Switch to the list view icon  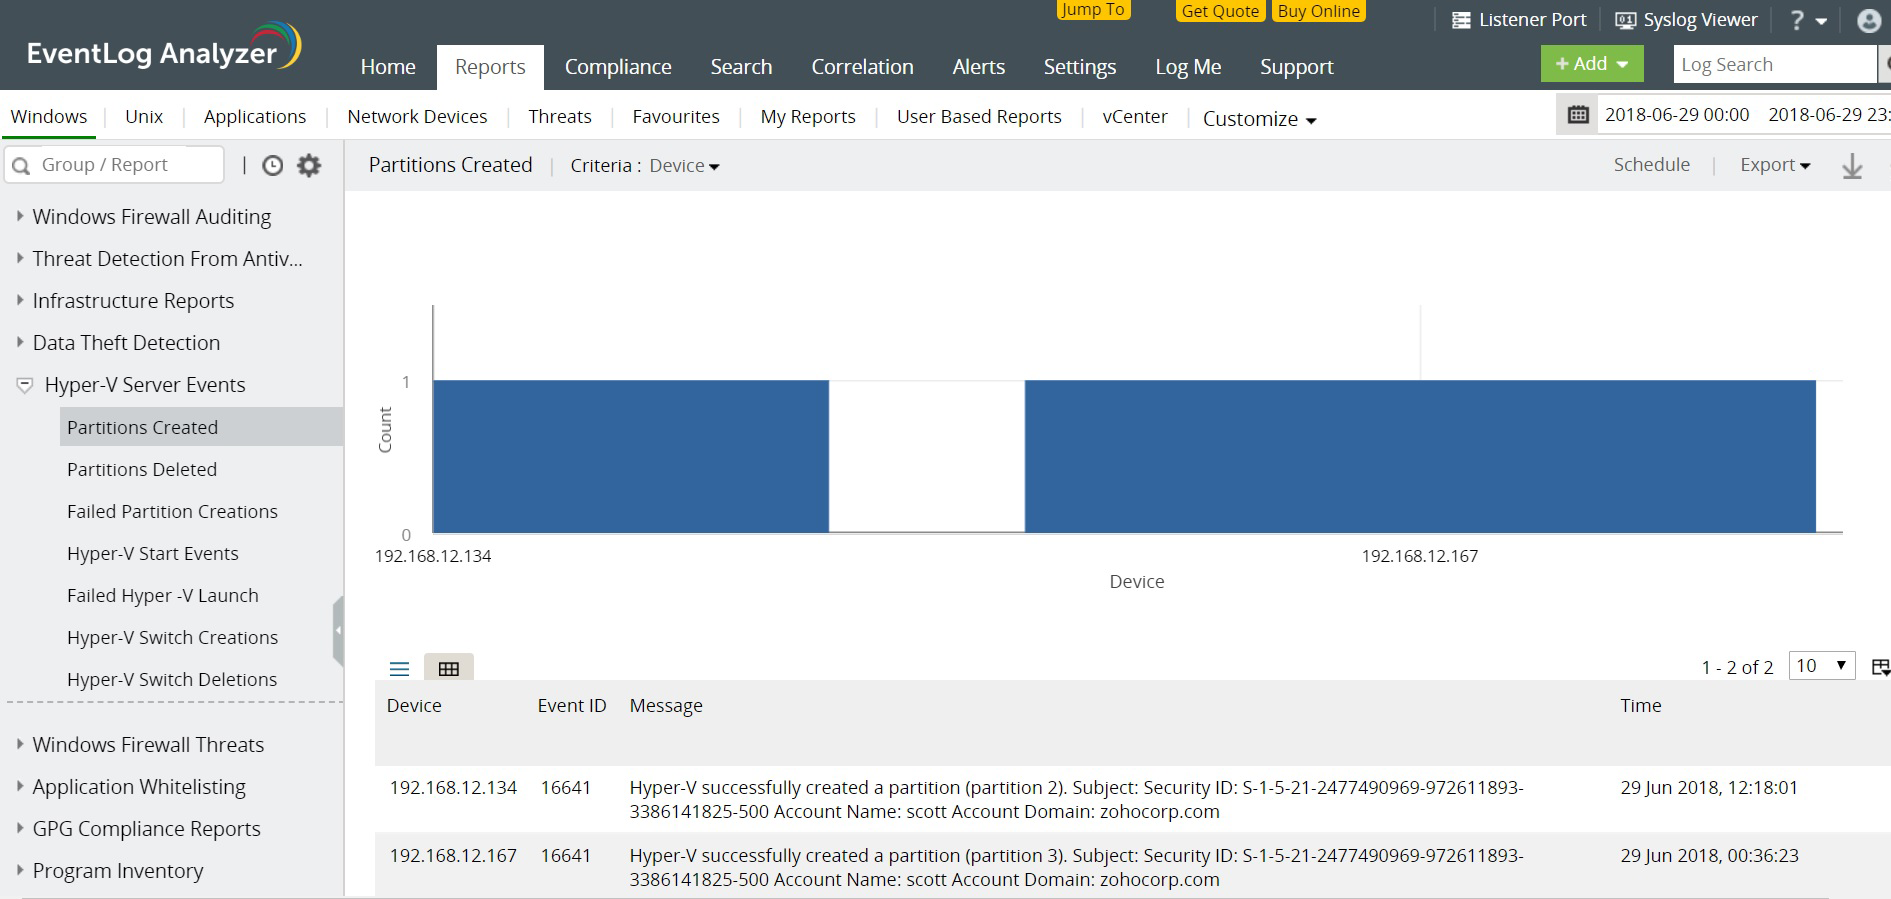pyautogui.click(x=399, y=669)
